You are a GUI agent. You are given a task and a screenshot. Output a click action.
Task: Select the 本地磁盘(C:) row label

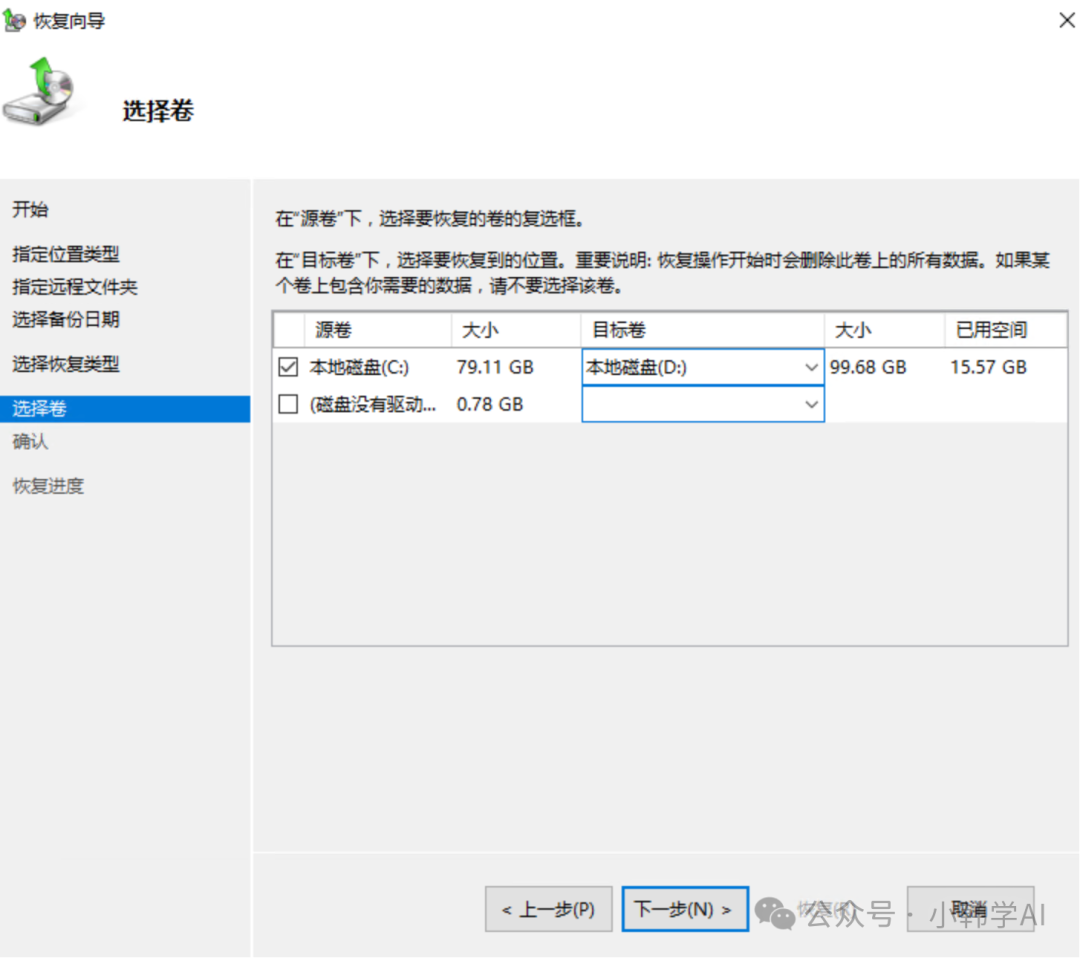[359, 368]
